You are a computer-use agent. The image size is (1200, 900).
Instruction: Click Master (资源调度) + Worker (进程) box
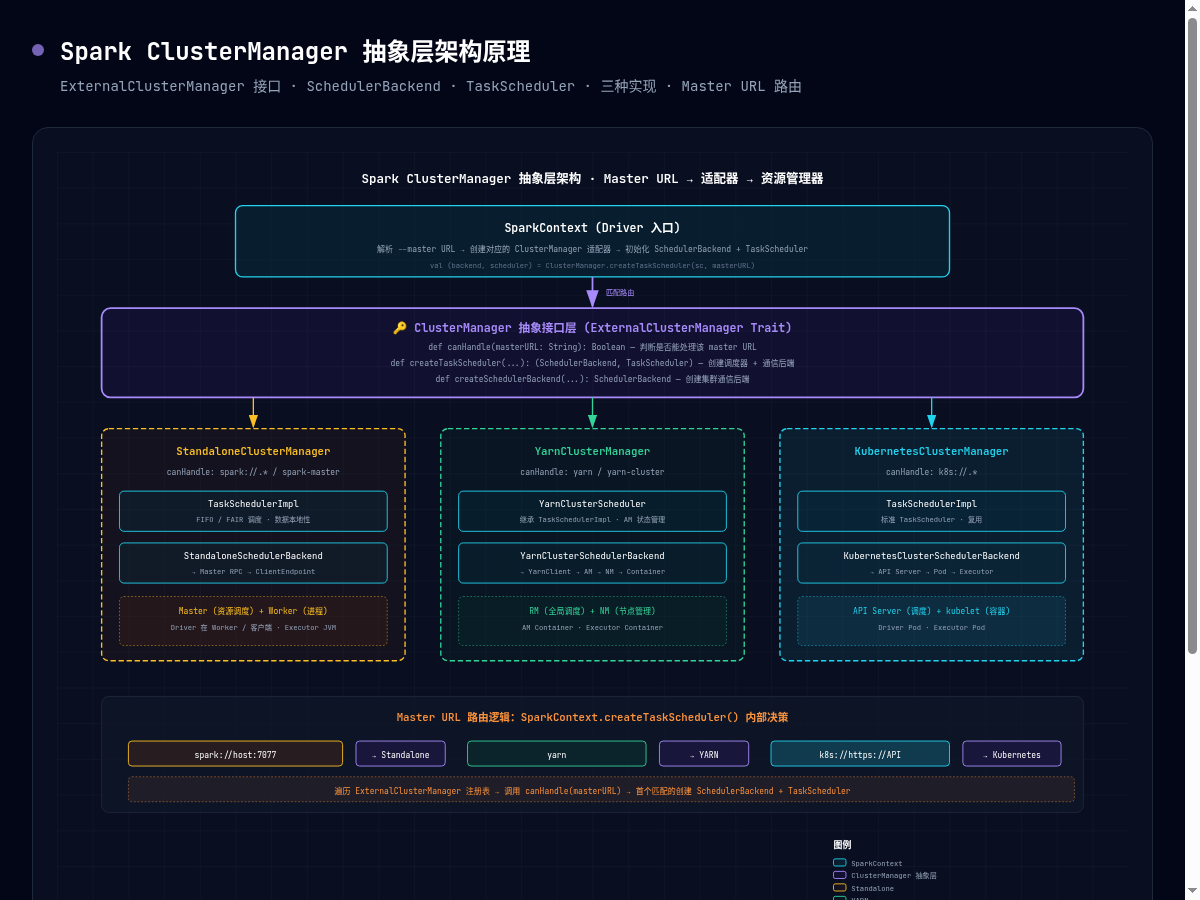point(253,621)
